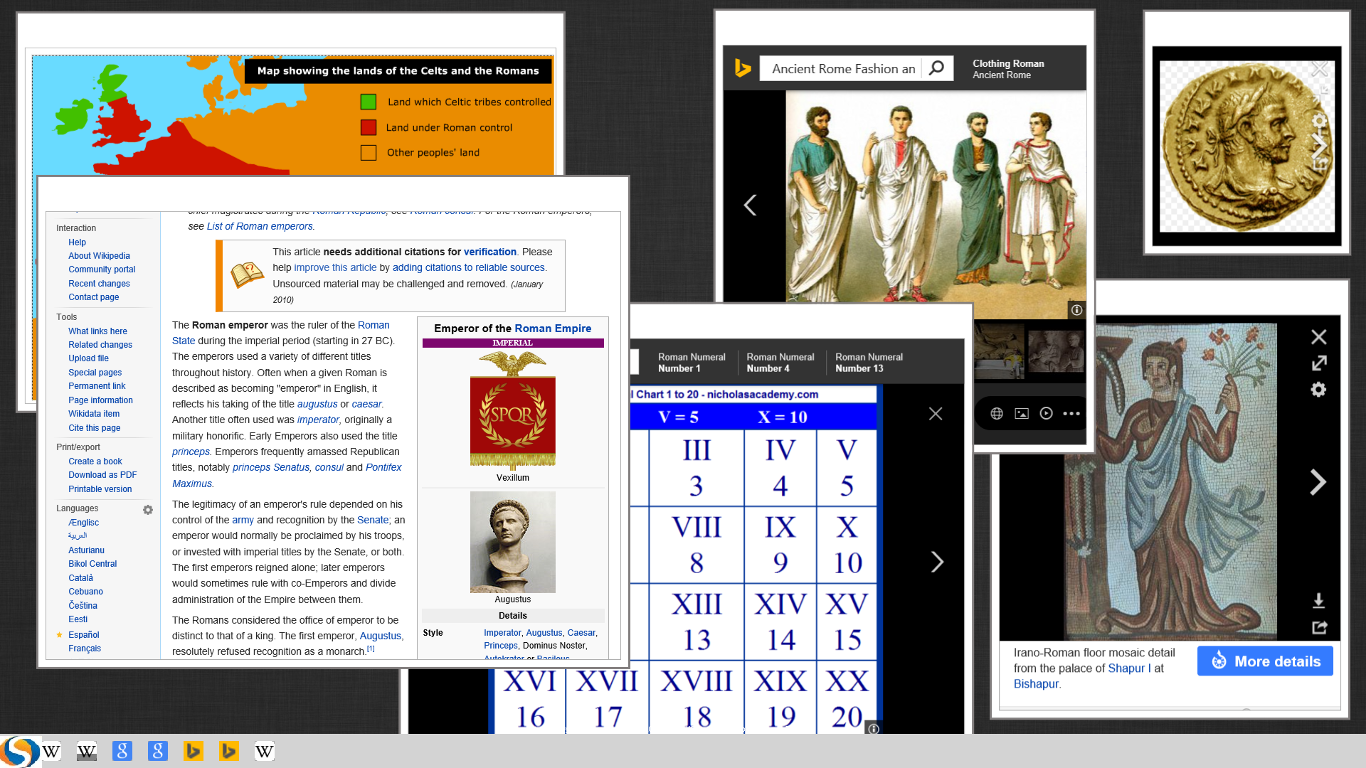
Task: Click the improve this article link
Action: point(335,268)
